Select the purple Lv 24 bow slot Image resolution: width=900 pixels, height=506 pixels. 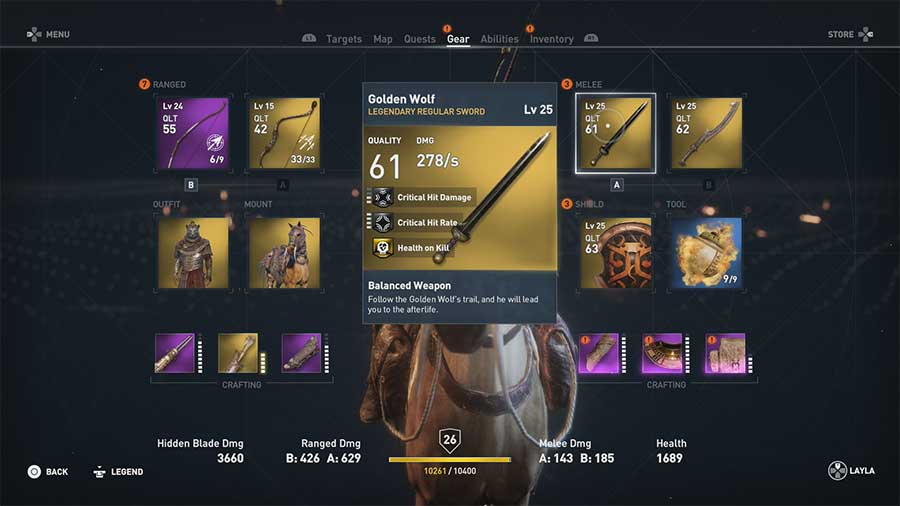point(193,133)
